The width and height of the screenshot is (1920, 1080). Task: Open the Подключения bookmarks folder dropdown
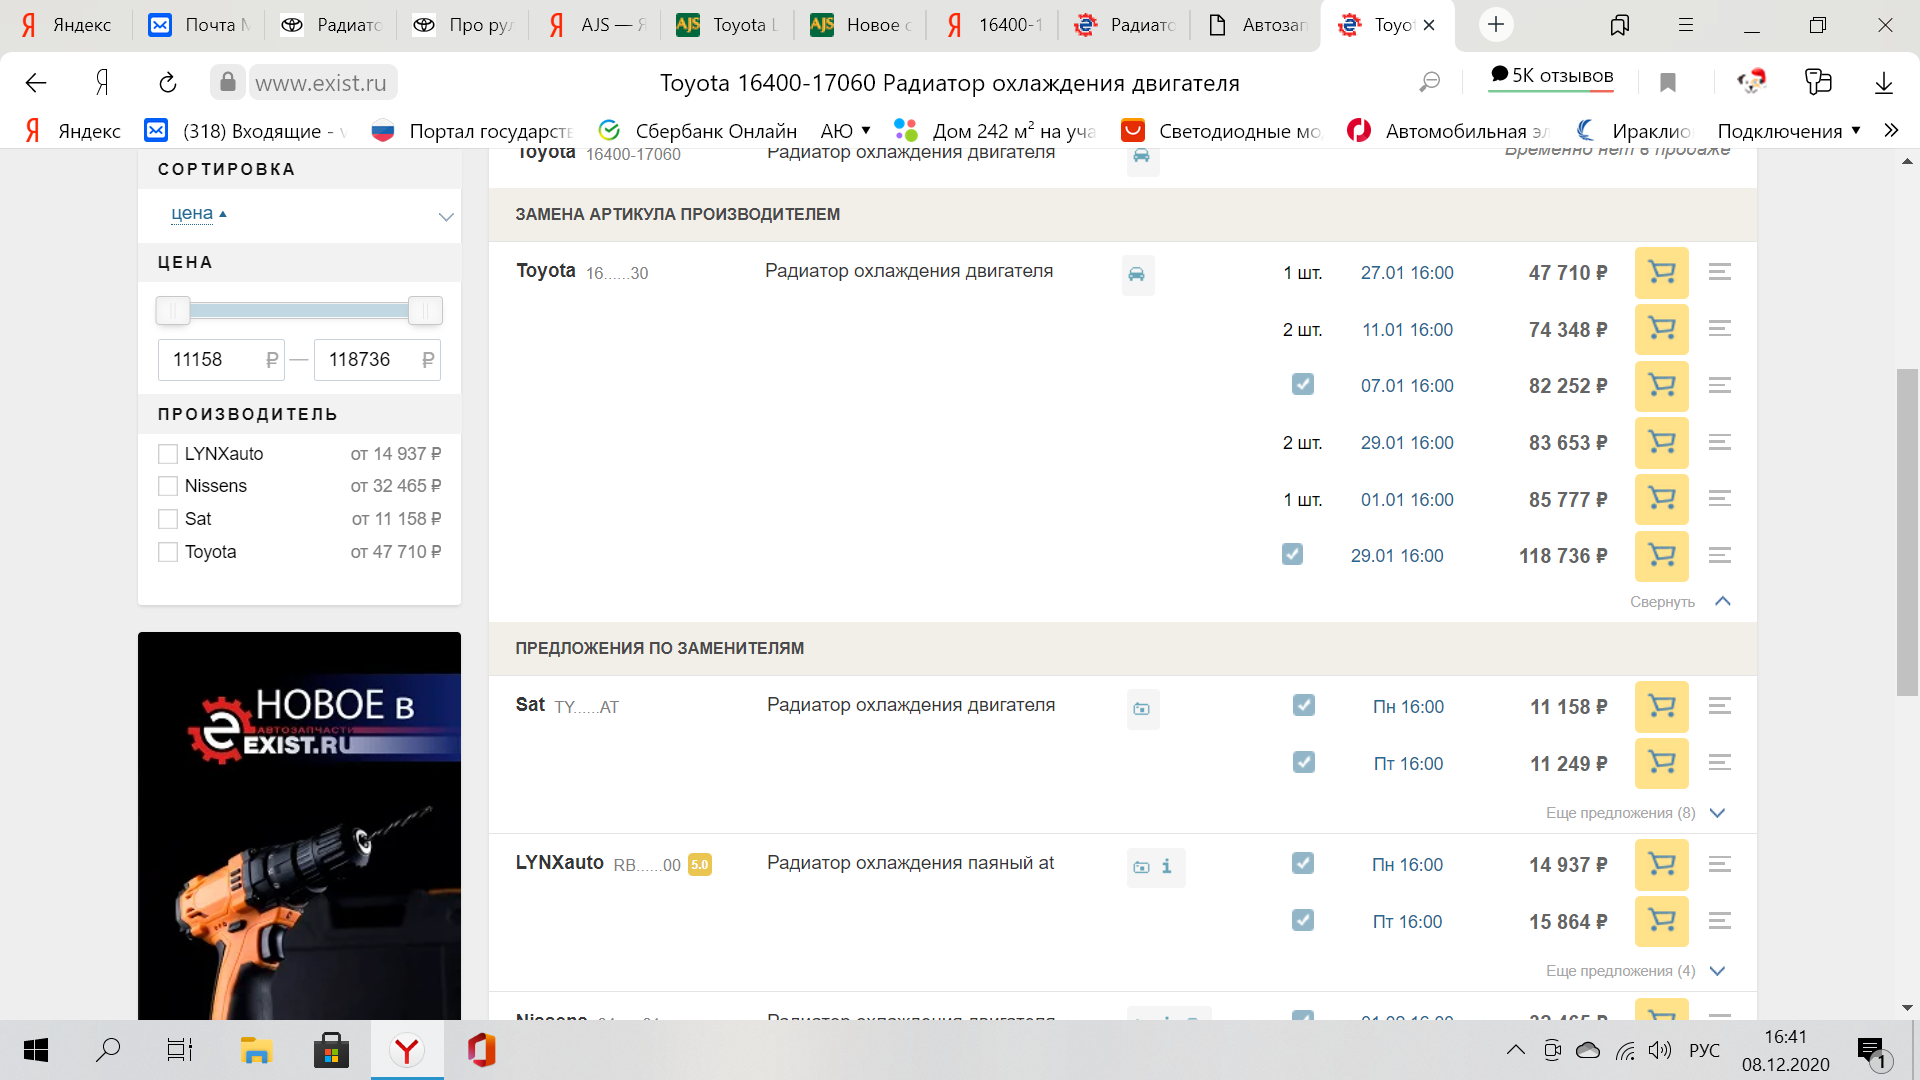[1788, 131]
